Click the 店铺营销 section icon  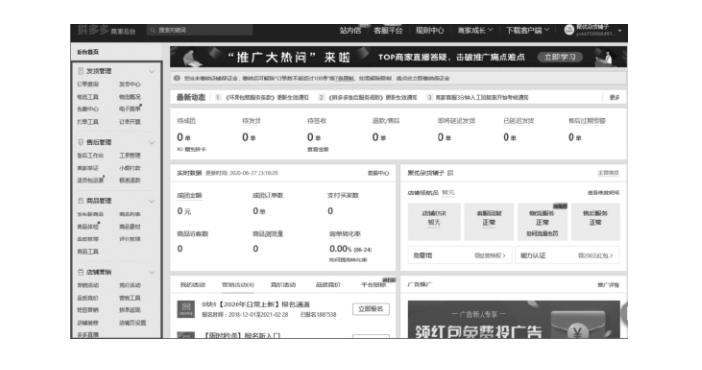pos(81,272)
